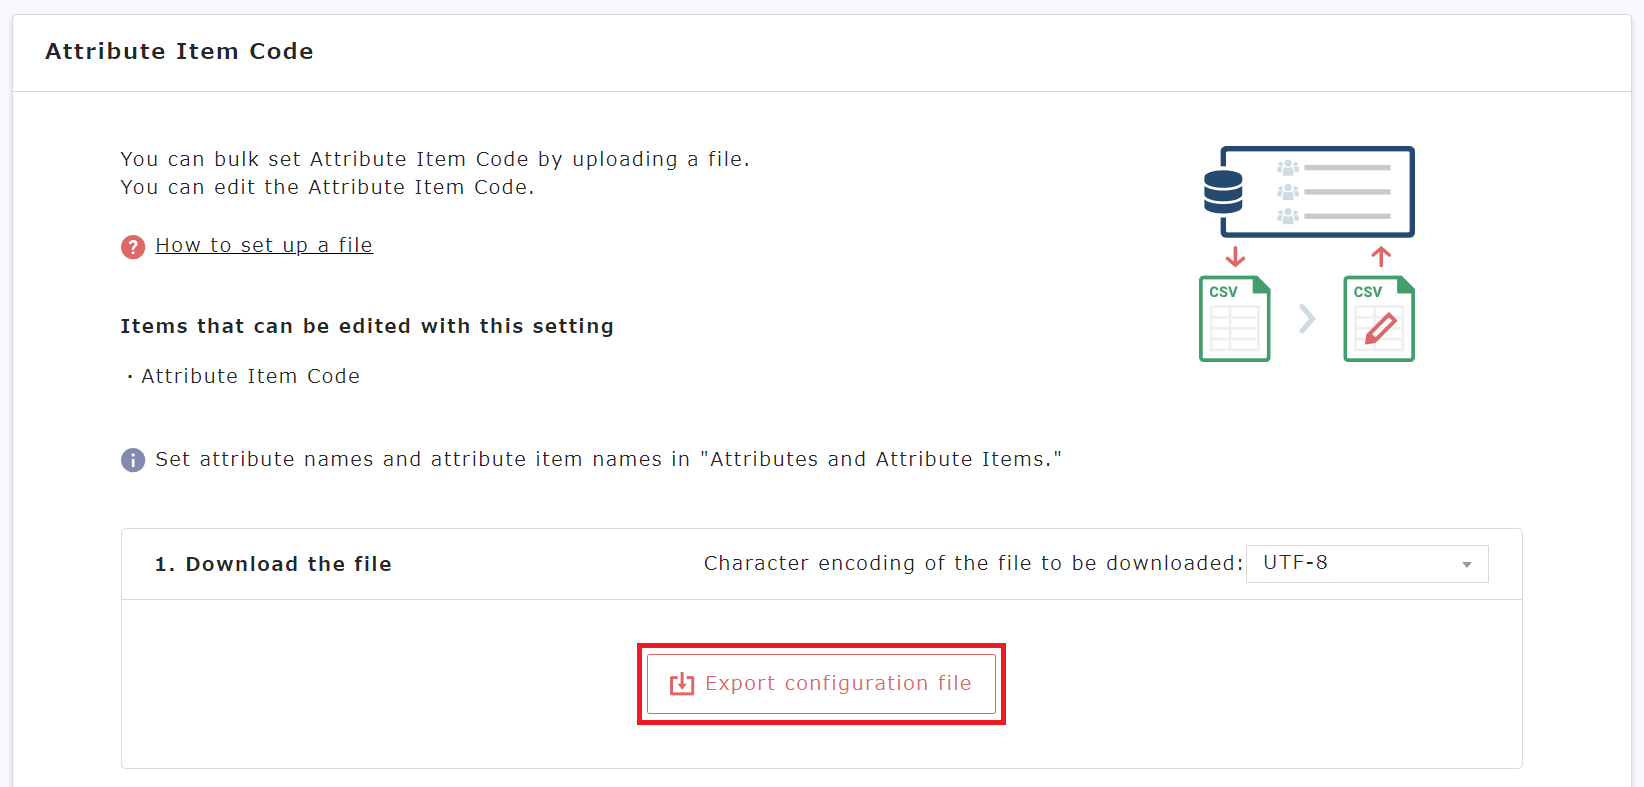Click the Character encoding label text

pos(973,564)
